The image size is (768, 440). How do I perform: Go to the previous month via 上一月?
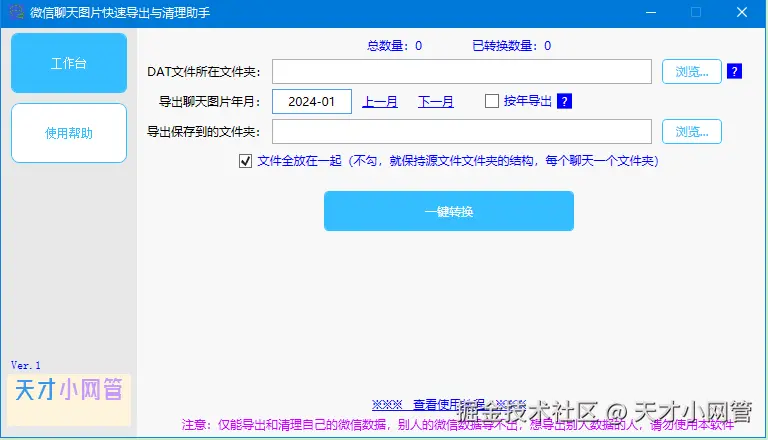tap(380, 101)
